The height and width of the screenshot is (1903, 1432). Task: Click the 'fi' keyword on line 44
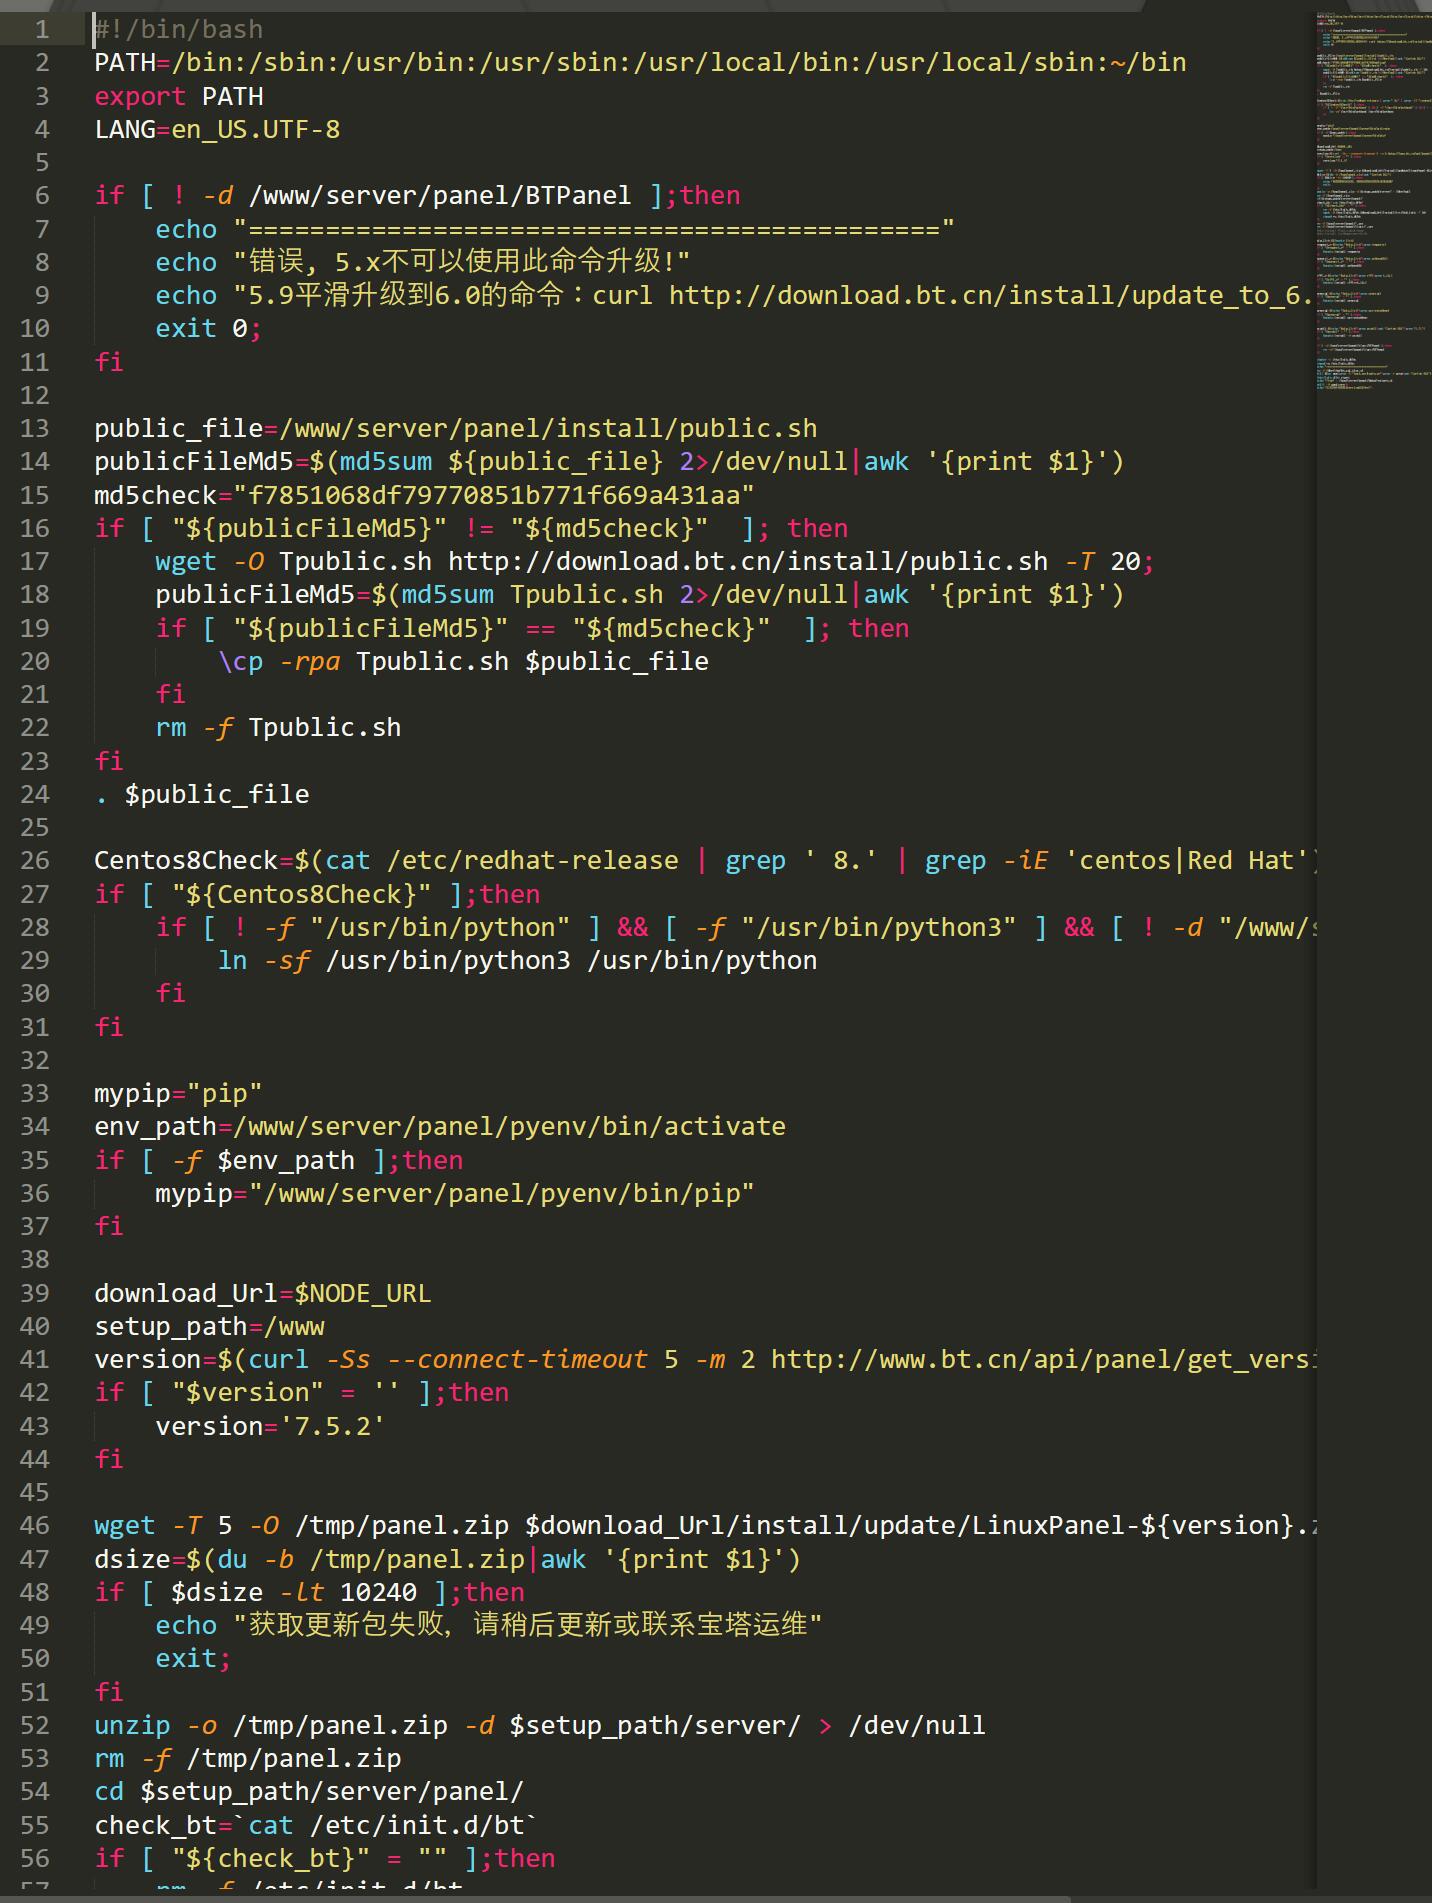coord(109,1460)
